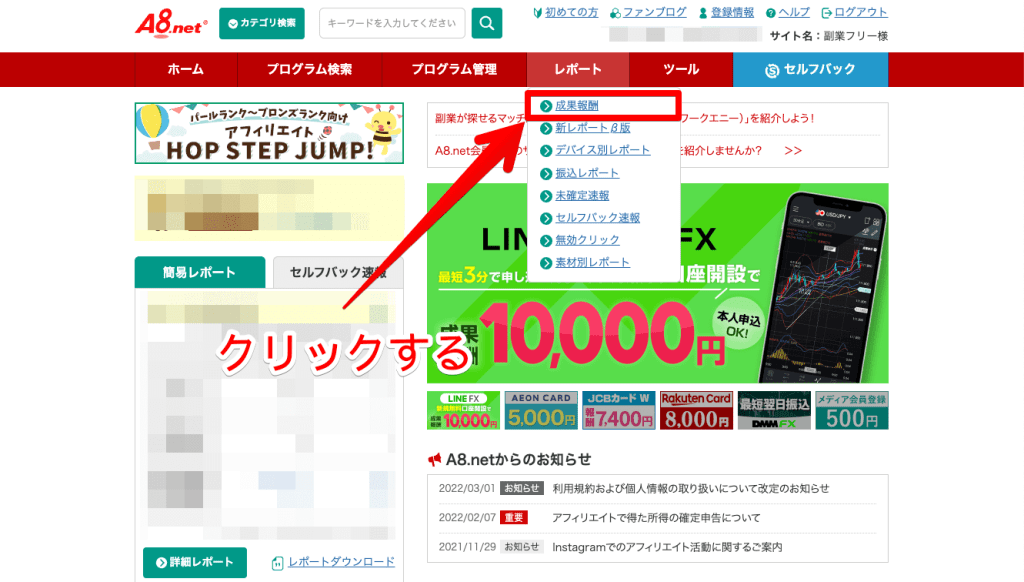Select 未確定速報 menu entry

point(582,195)
